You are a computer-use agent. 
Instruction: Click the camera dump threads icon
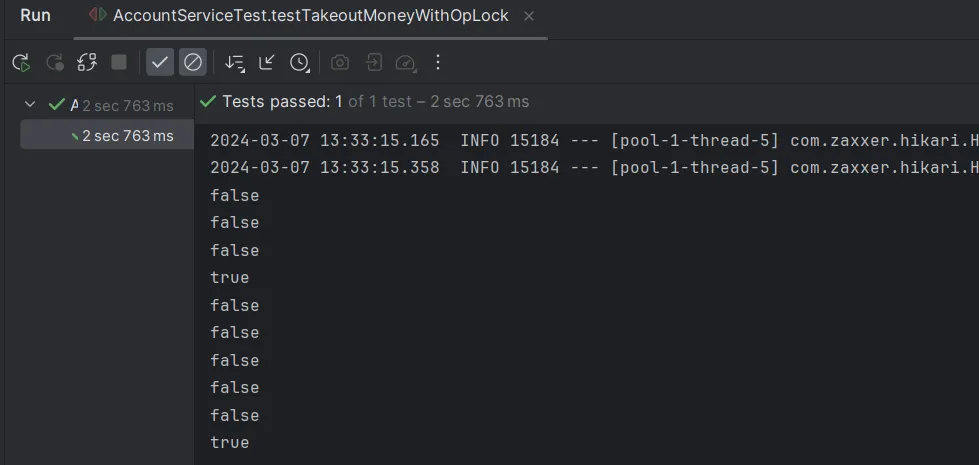340,62
